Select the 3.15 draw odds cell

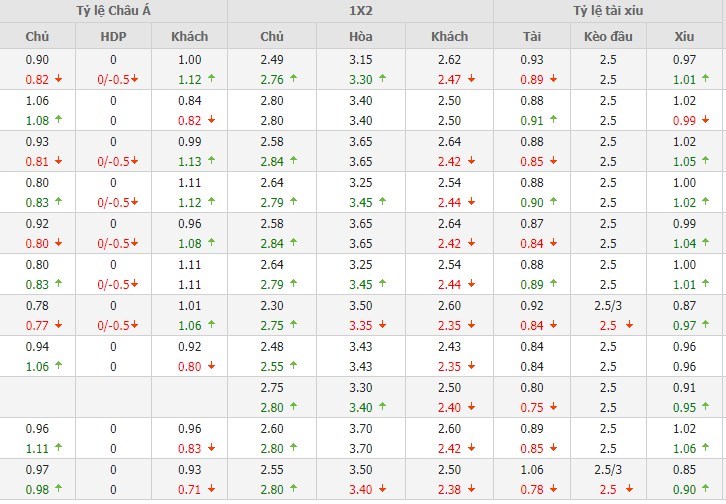tap(359, 60)
